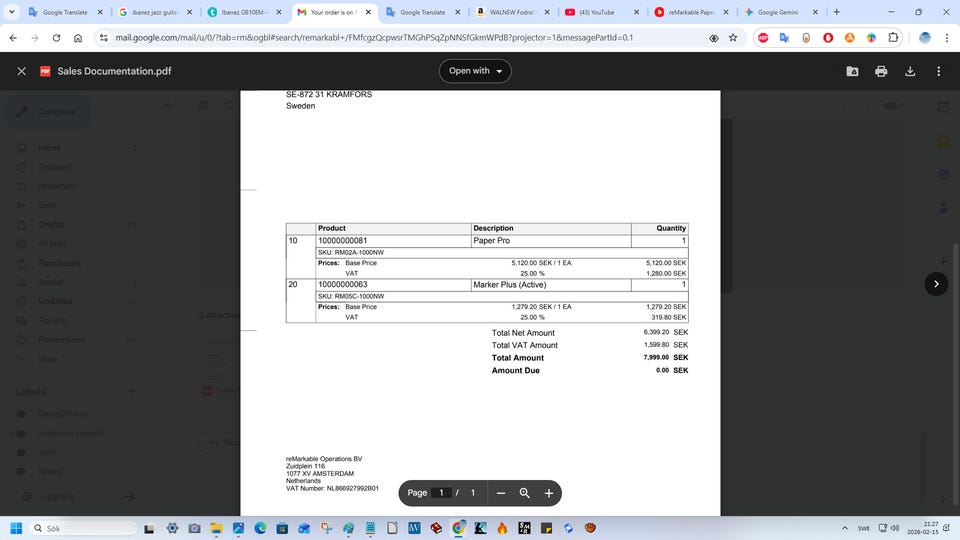Select the 'Paper Pro' description cell
Viewport: 960px width, 540px height.
pyautogui.click(x=550, y=241)
